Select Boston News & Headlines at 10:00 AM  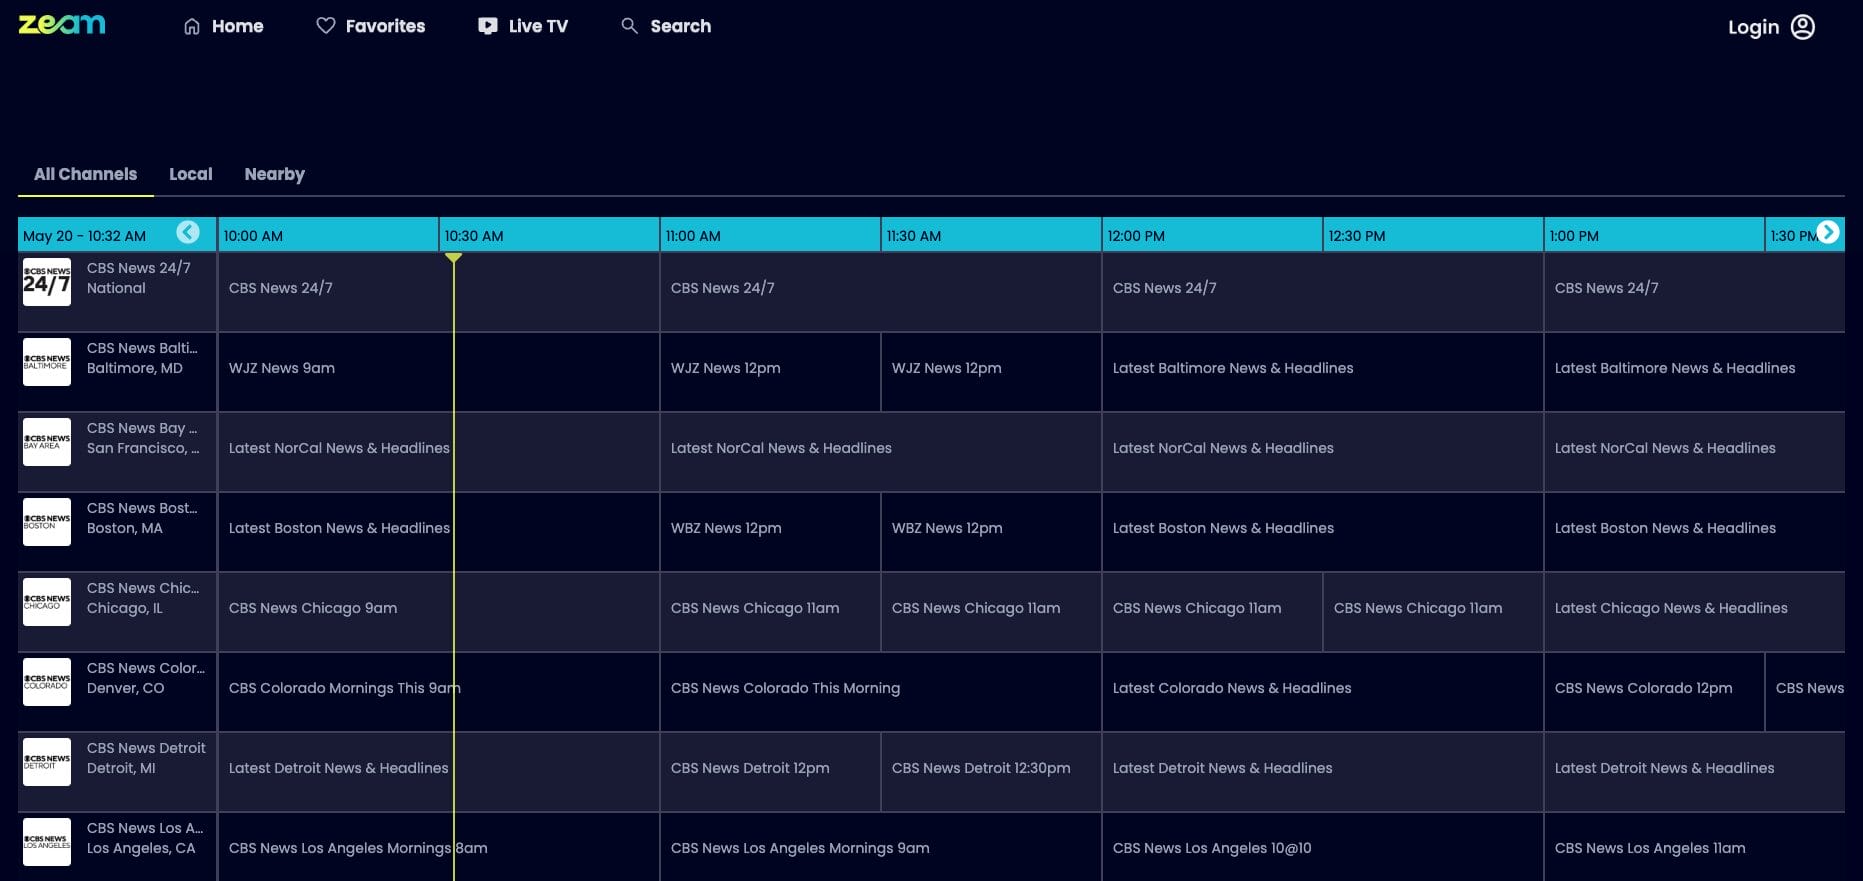click(439, 532)
